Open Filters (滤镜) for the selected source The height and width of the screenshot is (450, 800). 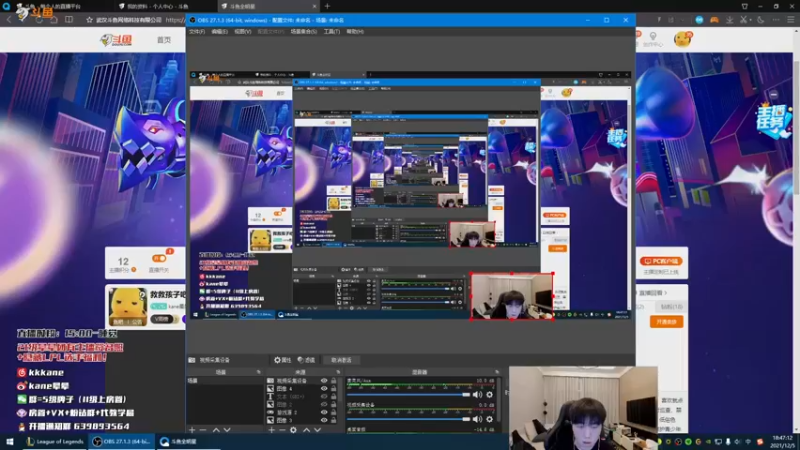click(306, 360)
